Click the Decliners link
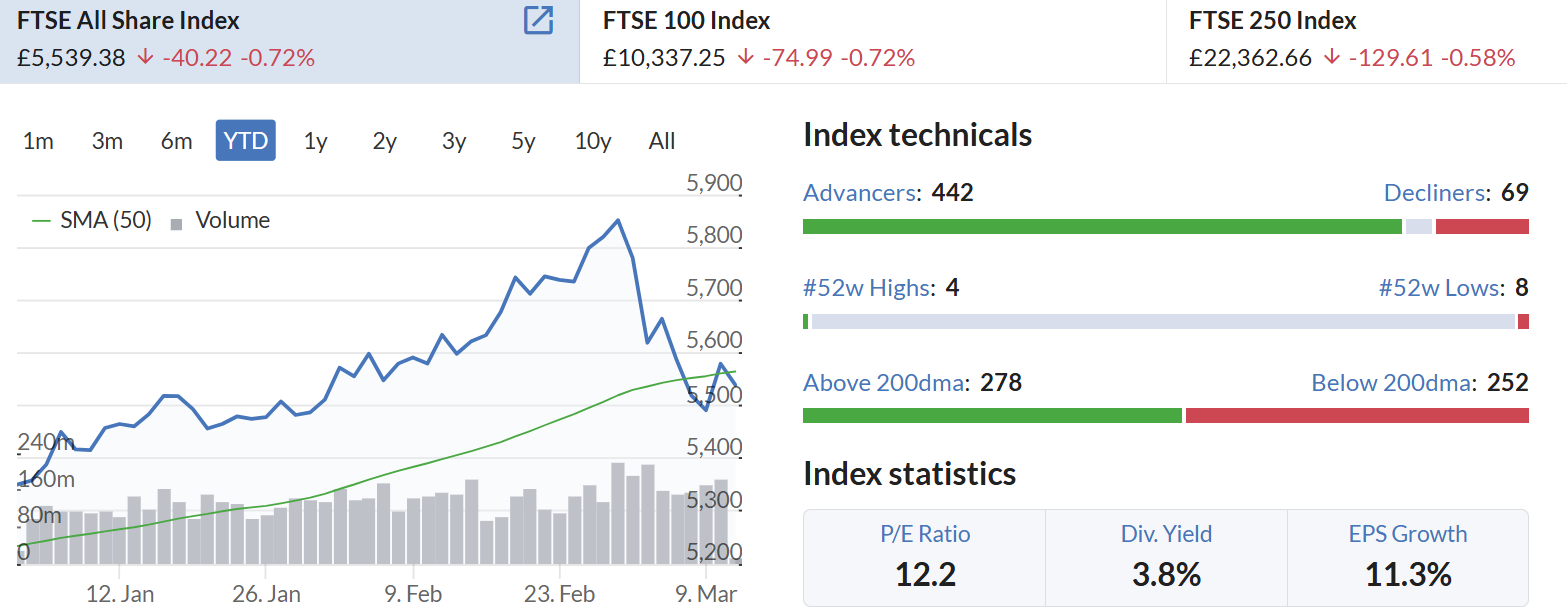The image size is (1567, 615). [1436, 192]
